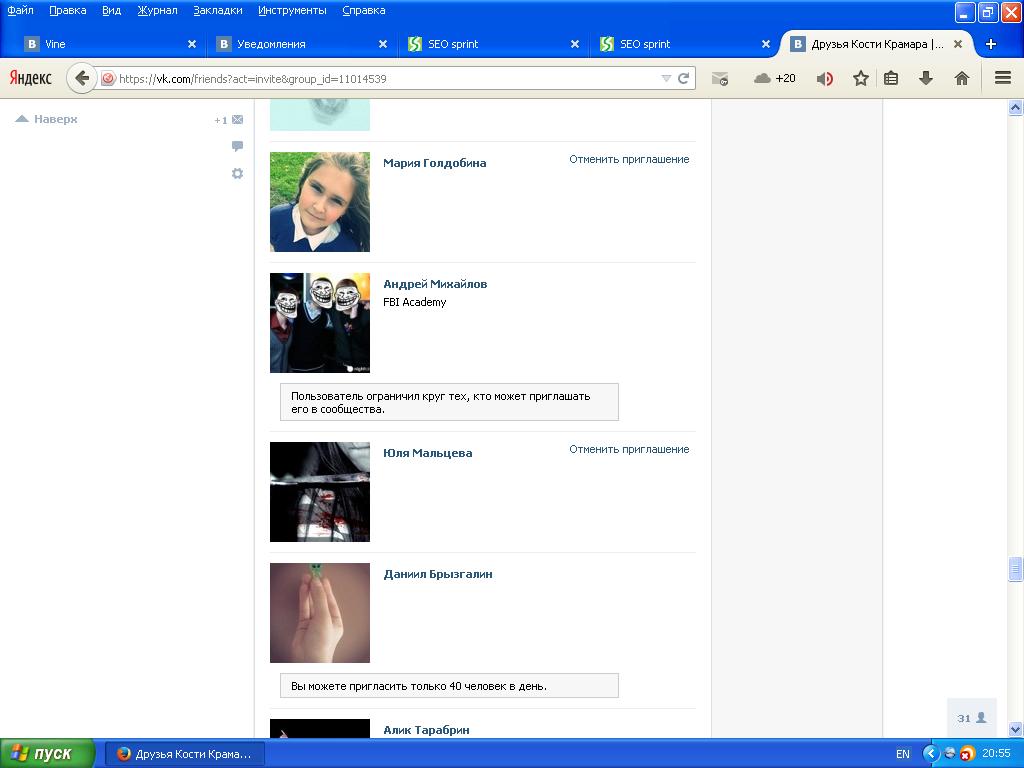Screen dimensions: 1024x768
Task: Open Андрей Михайлов profile link
Action: (x=435, y=284)
